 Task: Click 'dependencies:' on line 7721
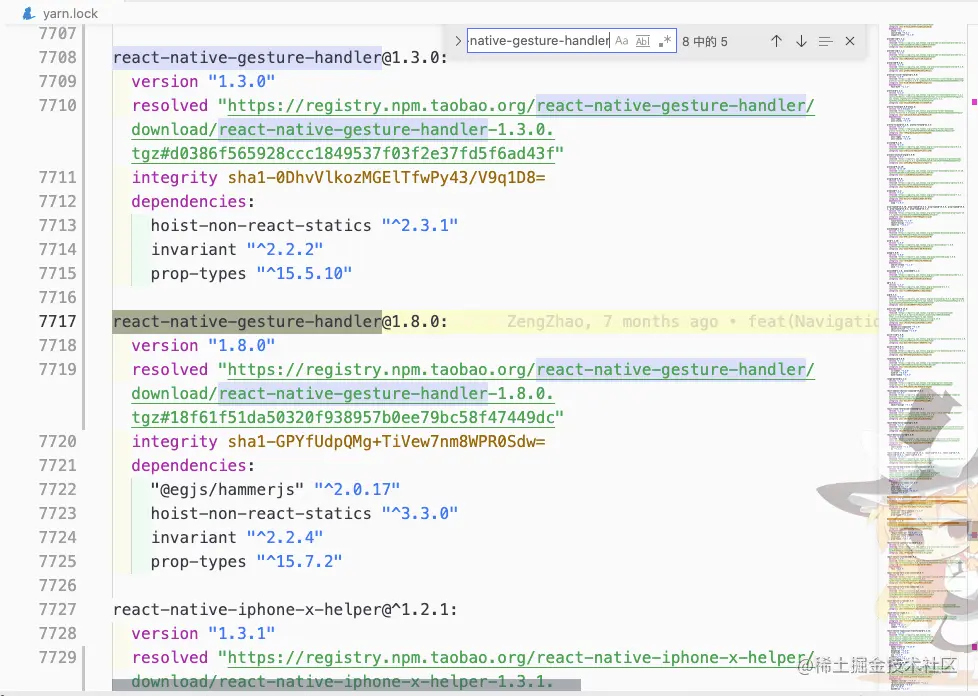click(x=193, y=465)
